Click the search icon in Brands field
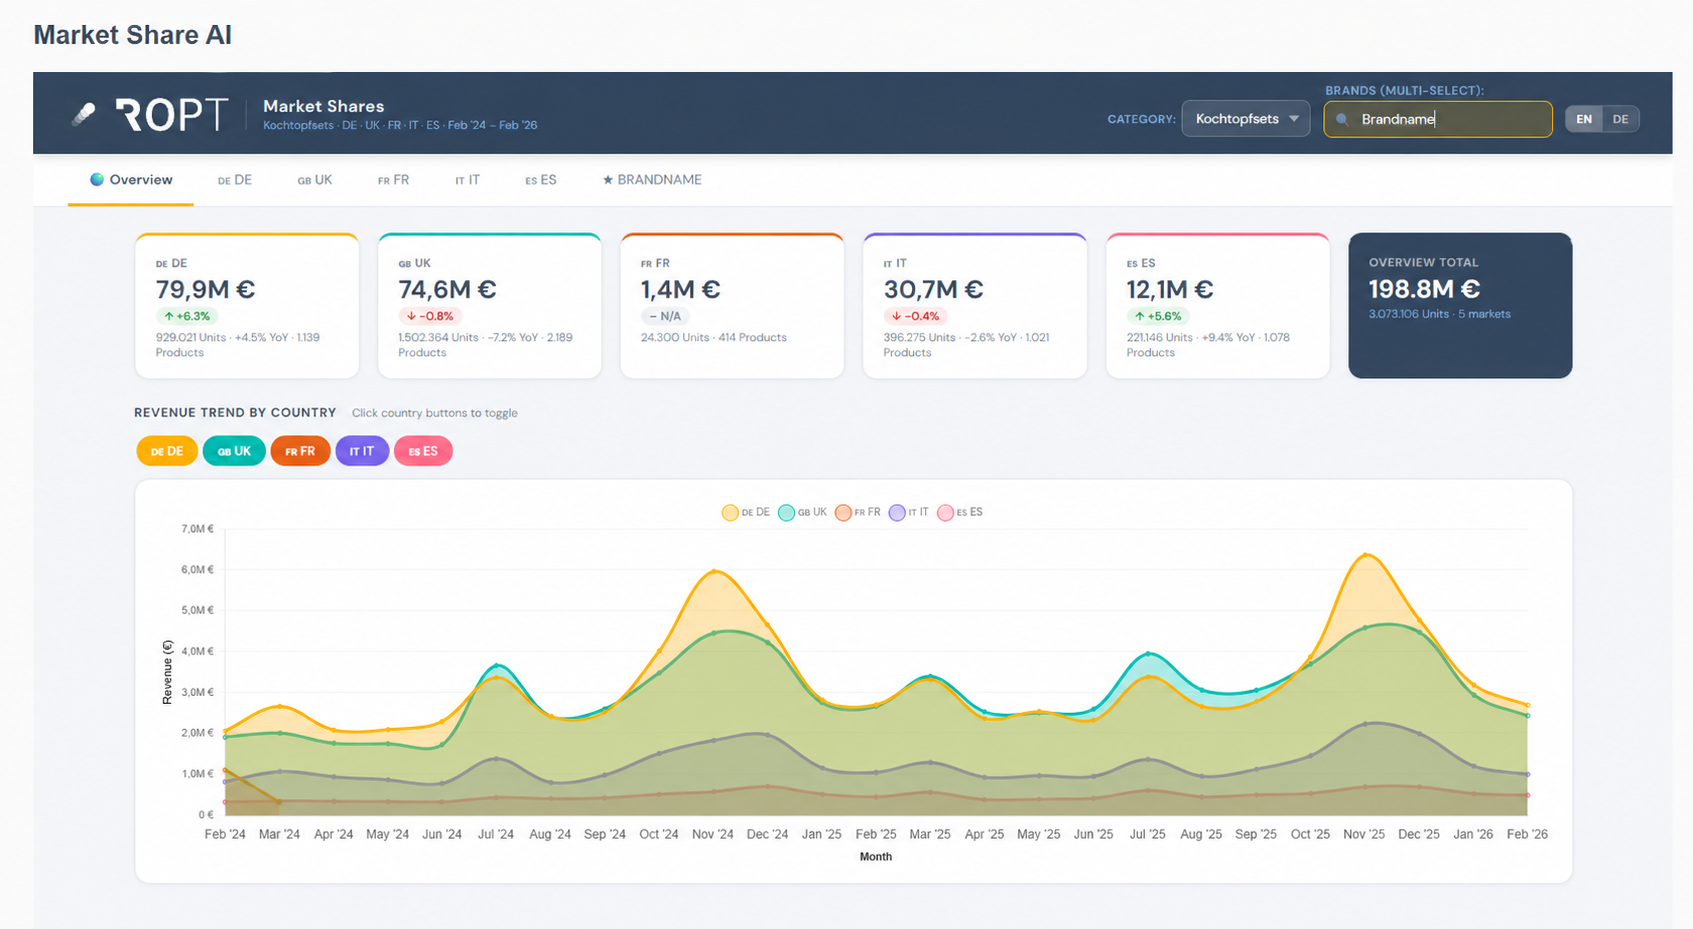The width and height of the screenshot is (1693, 929). [1342, 119]
